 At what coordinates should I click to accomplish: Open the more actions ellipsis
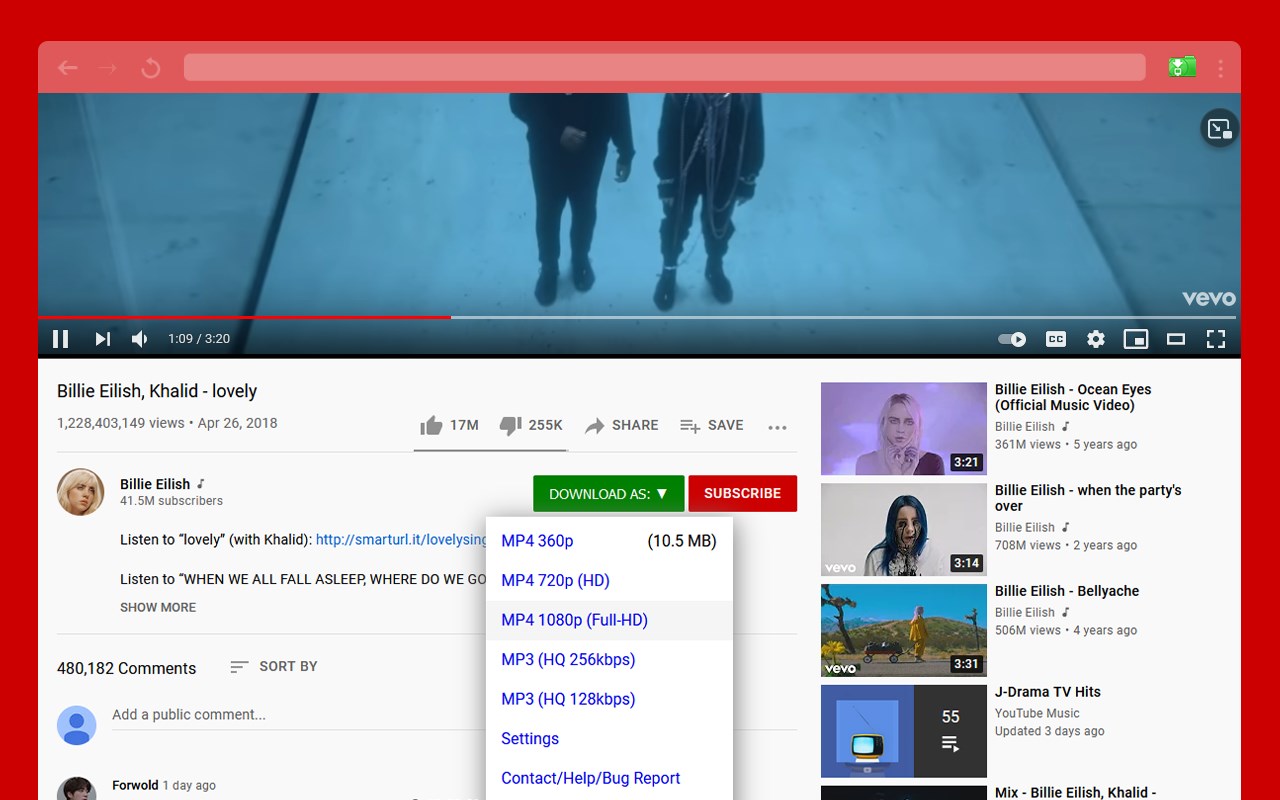(x=777, y=427)
